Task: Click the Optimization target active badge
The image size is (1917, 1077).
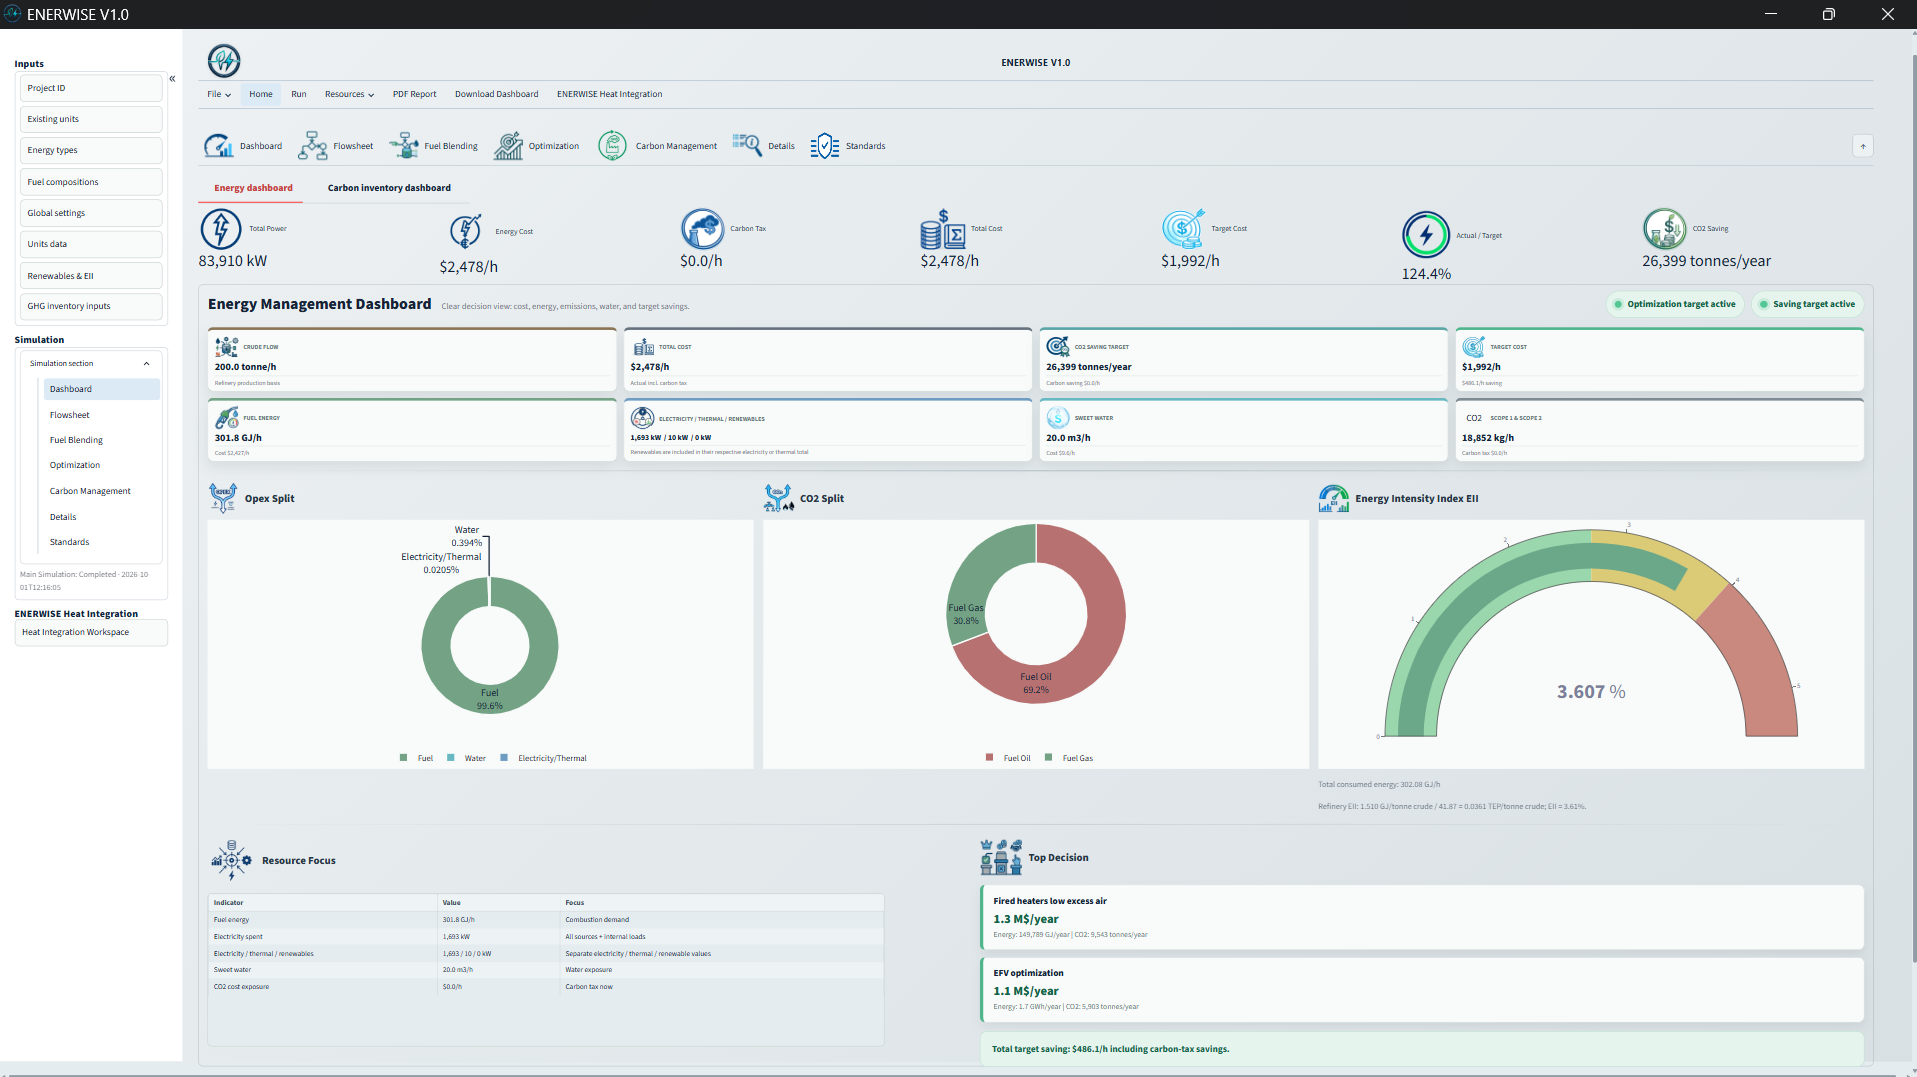Action: [x=1675, y=304]
